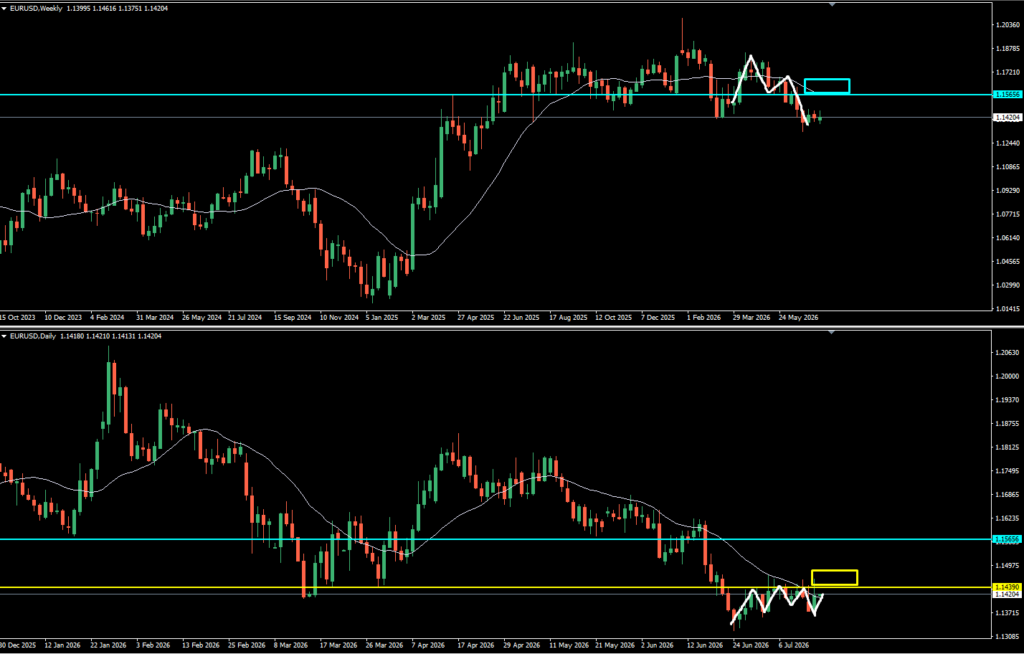The width and height of the screenshot is (1024, 654).
Task: Click the 12 Jan 2026 date label
Action: [62, 645]
